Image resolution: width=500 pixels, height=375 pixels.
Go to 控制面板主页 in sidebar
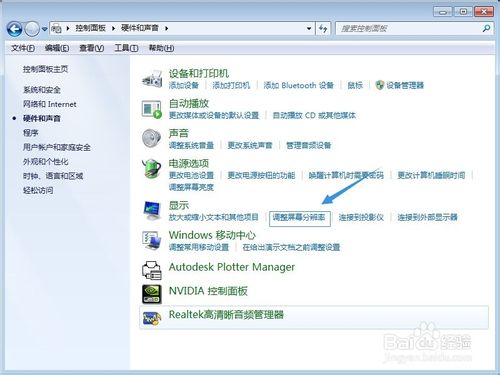click(45, 69)
